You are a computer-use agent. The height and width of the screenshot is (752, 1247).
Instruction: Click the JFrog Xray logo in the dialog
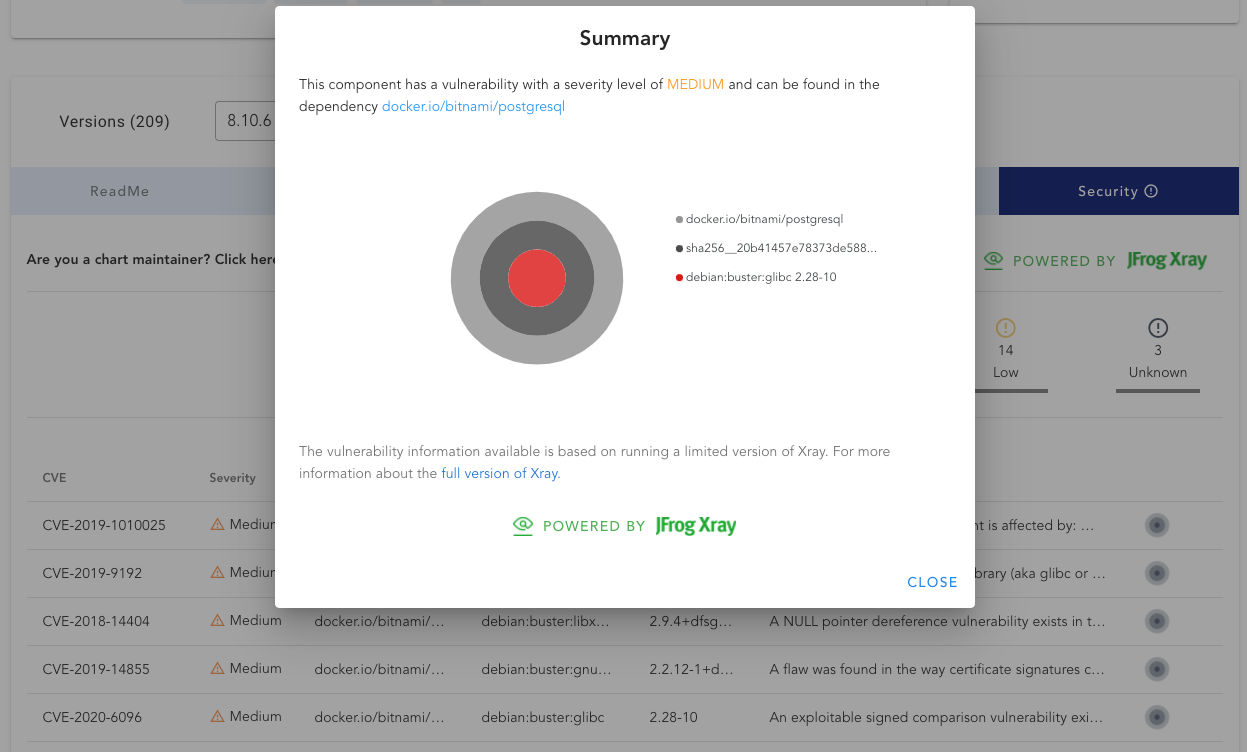(x=696, y=525)
